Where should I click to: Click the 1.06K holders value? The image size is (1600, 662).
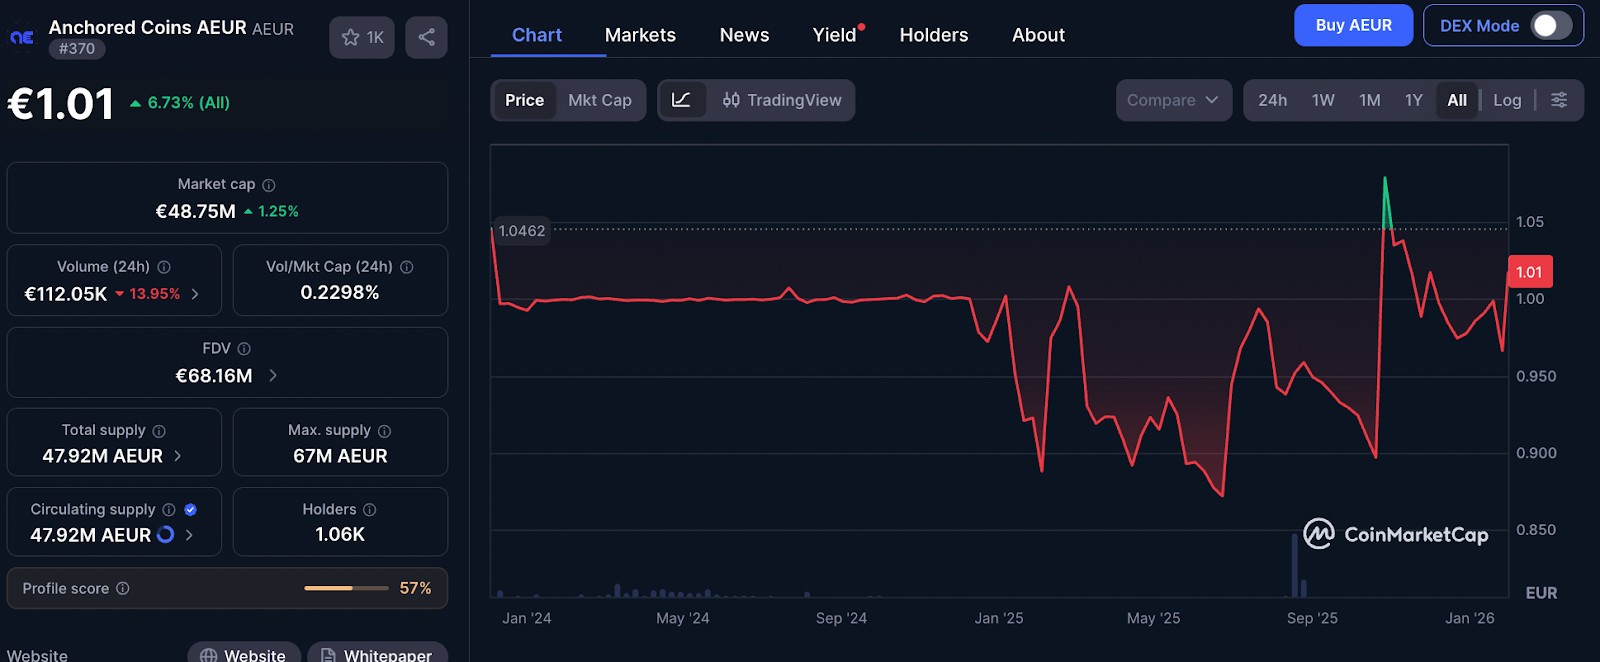[x=340, y=535]
